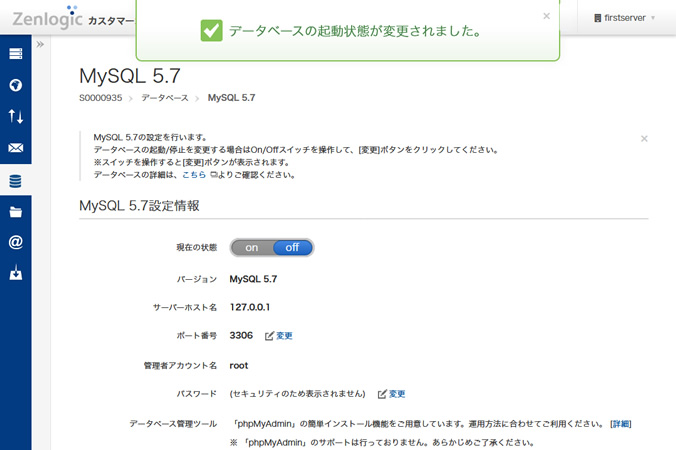Select the database icon in sidebar
The width and height of the screenshot is (676, 450).
pyautogui.click(x=15, y=181)
